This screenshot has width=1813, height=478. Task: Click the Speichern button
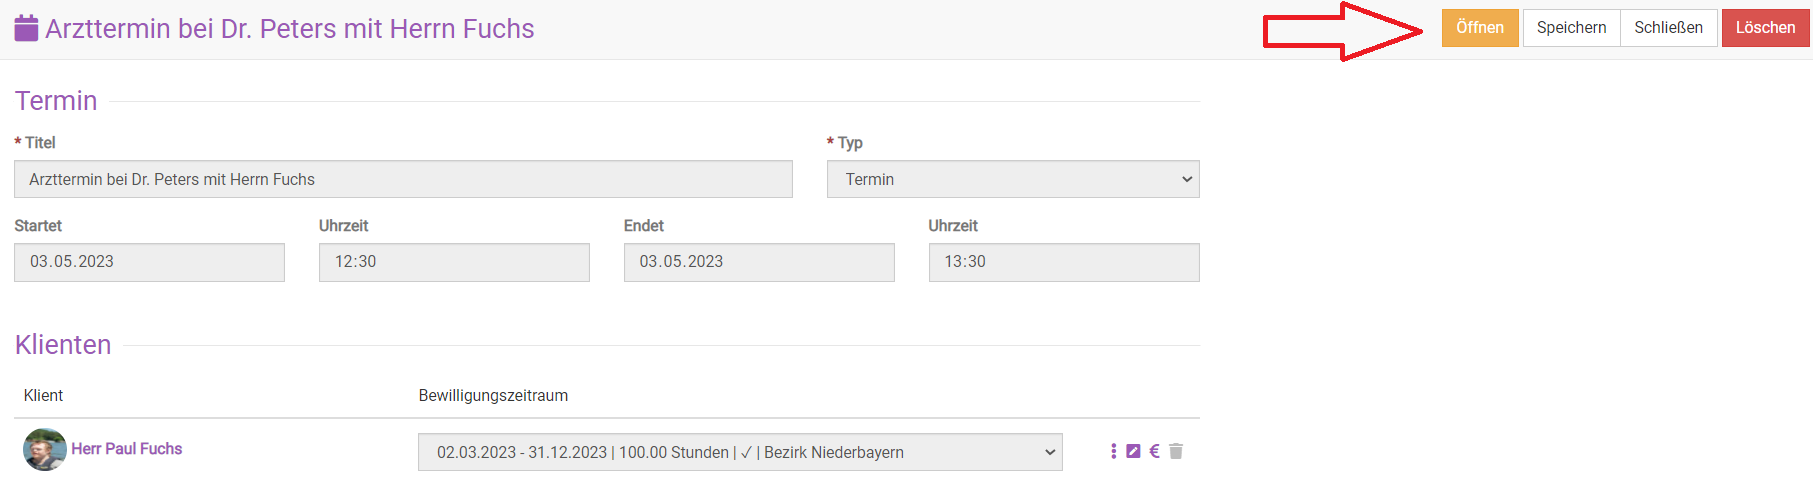[x=1571, y=28]
